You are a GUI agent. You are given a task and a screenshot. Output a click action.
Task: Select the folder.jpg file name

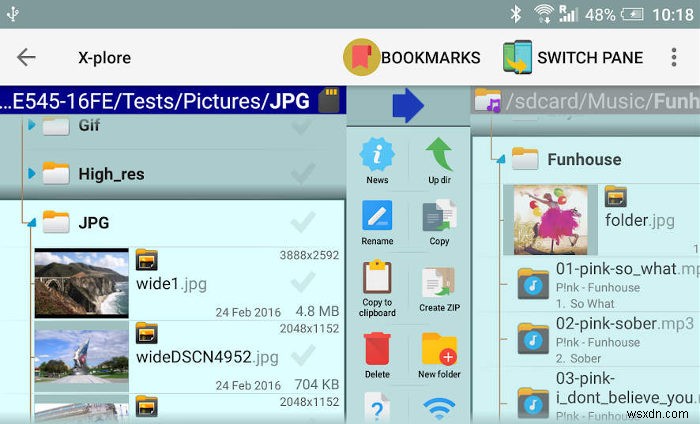pyautogui.click(x=640, y=220)
